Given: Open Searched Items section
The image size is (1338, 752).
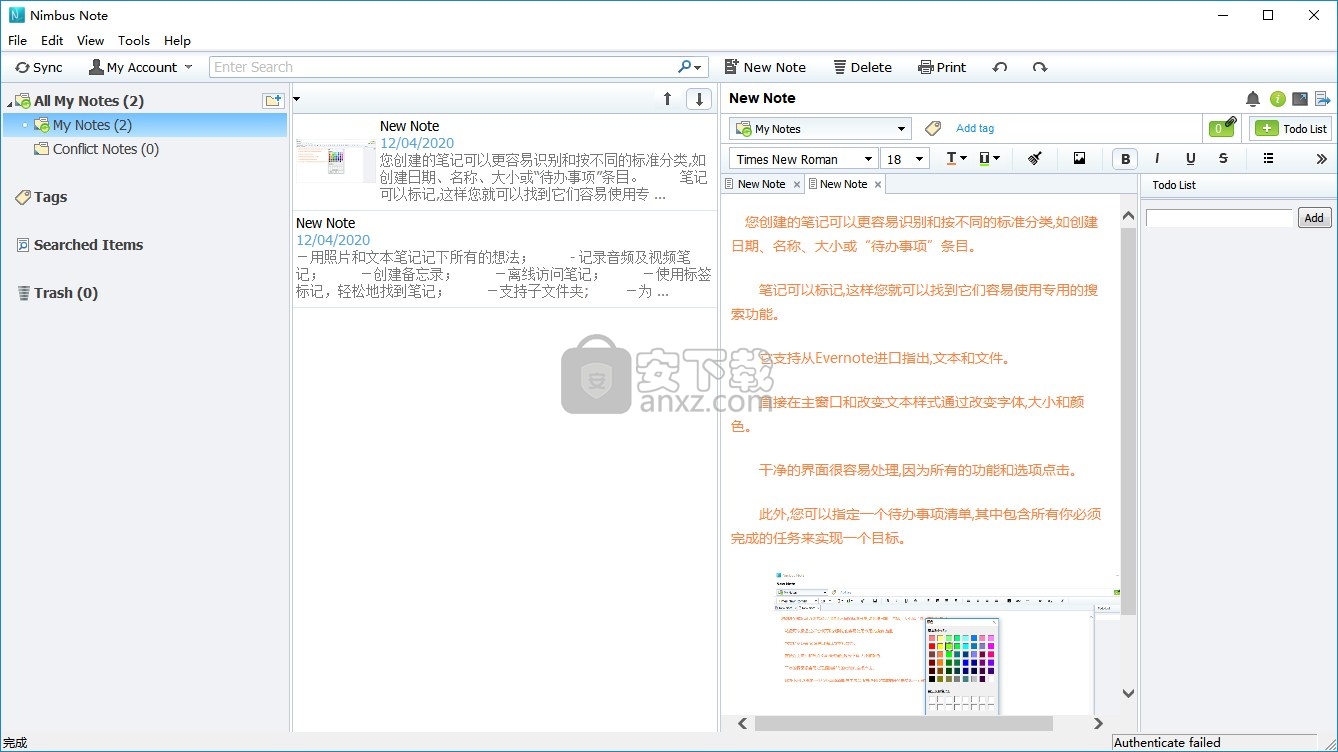Looking at the screenshot, I should [79, 245].
